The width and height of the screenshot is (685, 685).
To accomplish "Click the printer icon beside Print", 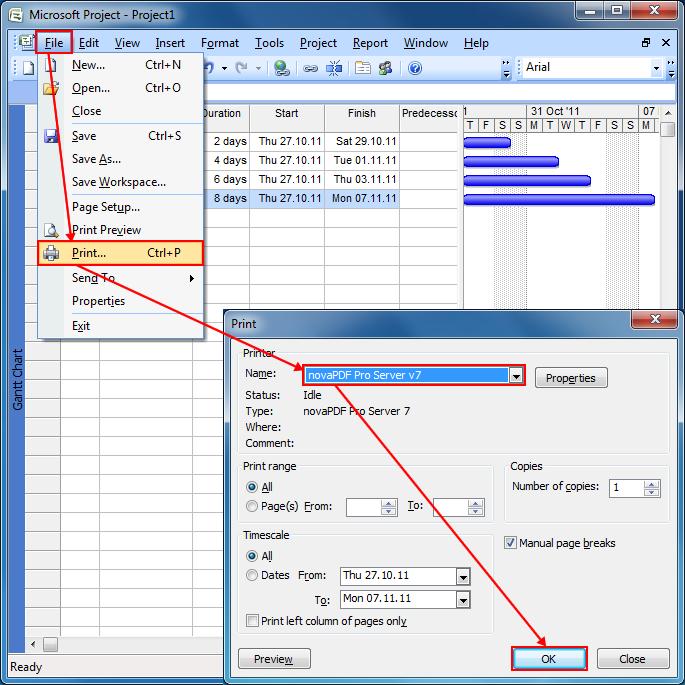I will click(51, 253).
